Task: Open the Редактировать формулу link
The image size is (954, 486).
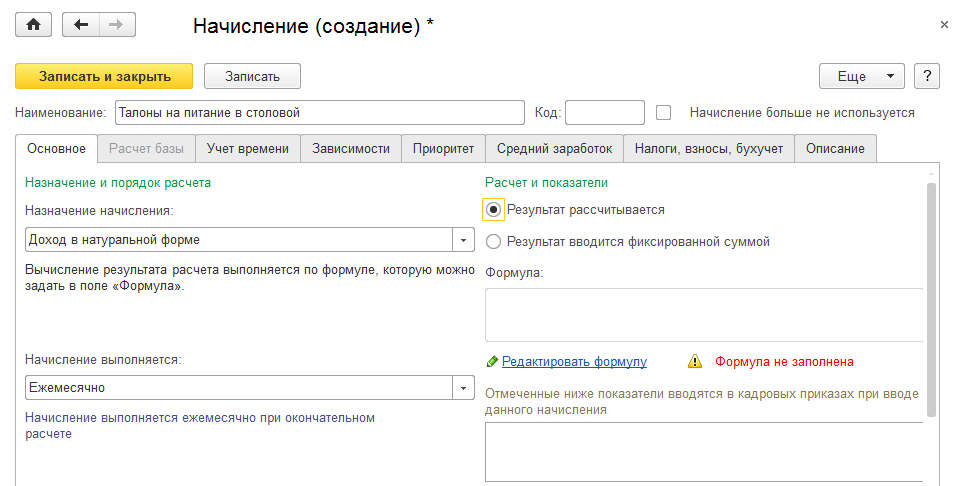Action: coord(574,361)
